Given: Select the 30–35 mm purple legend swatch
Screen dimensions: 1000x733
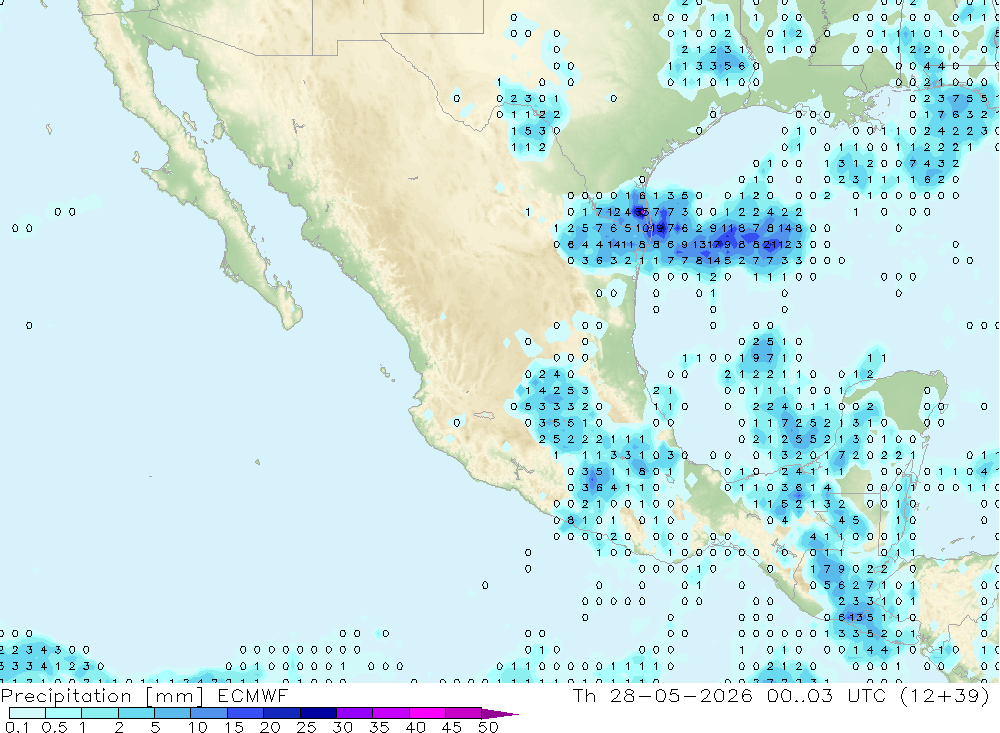Looking at the screenshot, I should click(355, 713).
